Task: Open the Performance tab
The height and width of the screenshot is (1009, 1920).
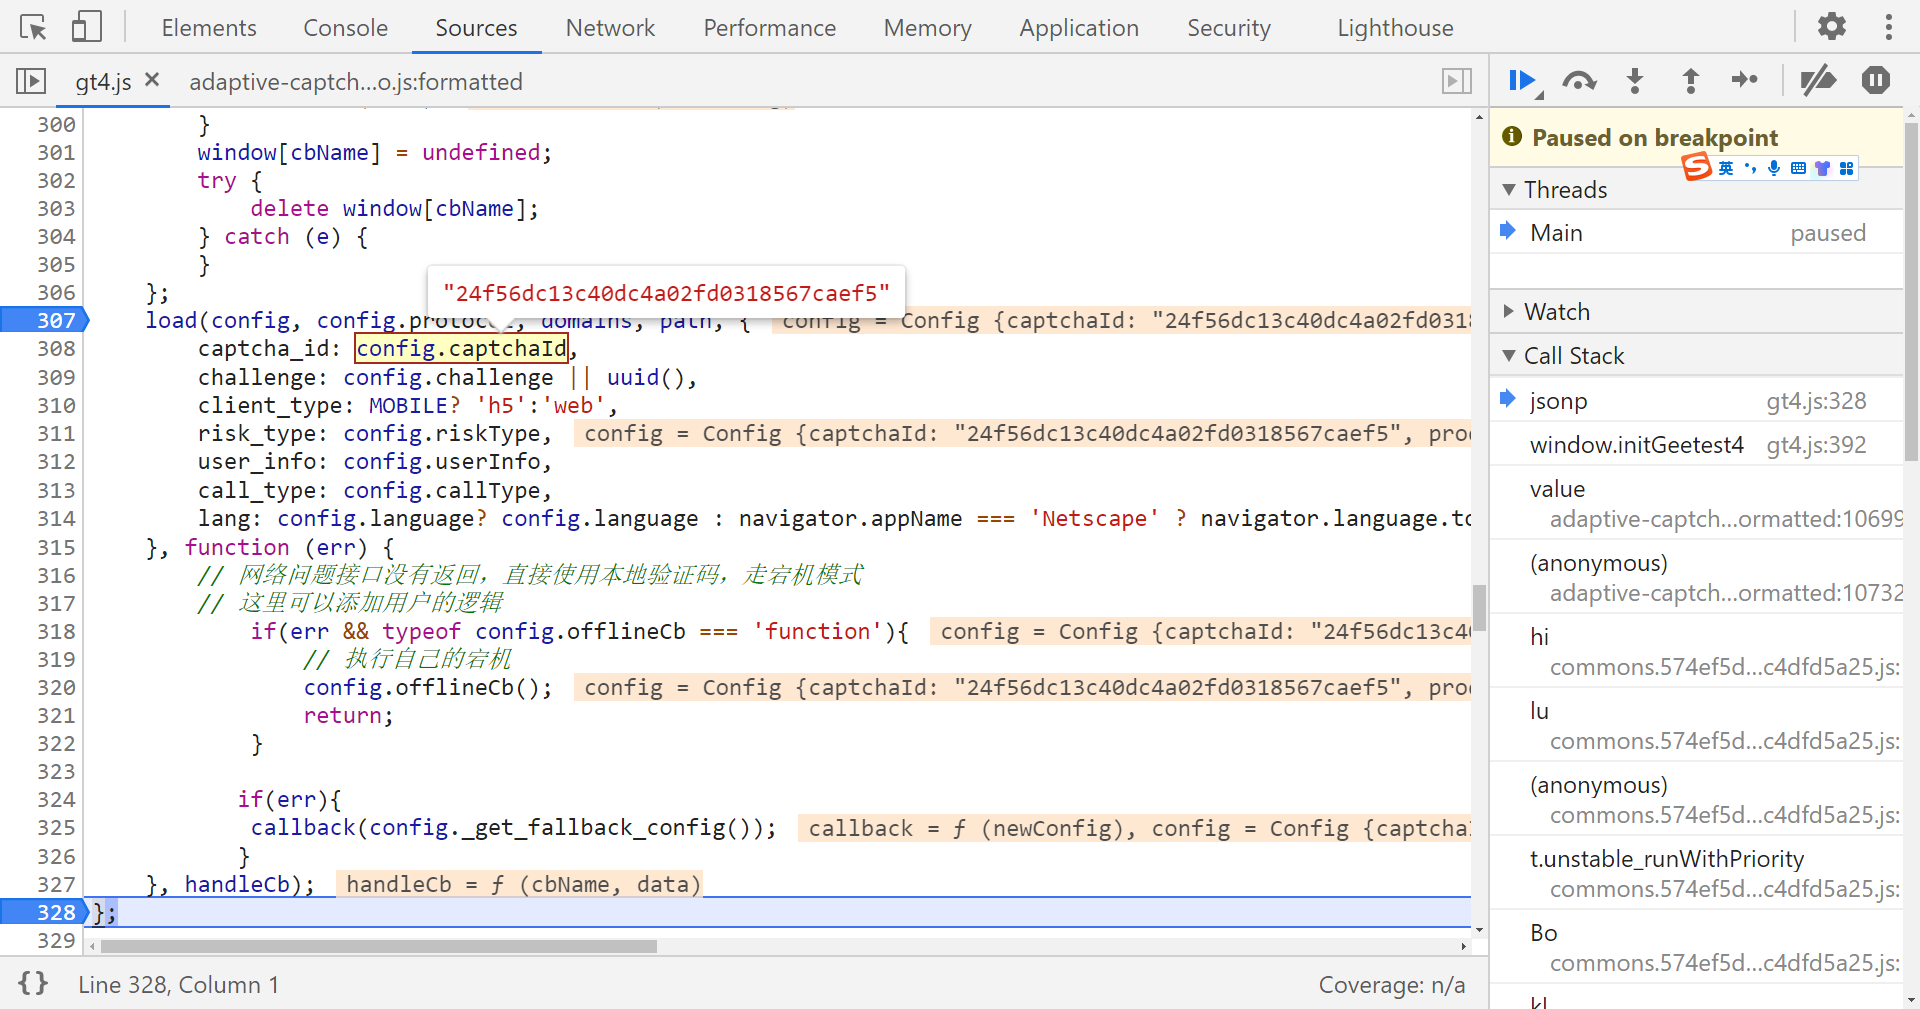Action: (769, 28)
